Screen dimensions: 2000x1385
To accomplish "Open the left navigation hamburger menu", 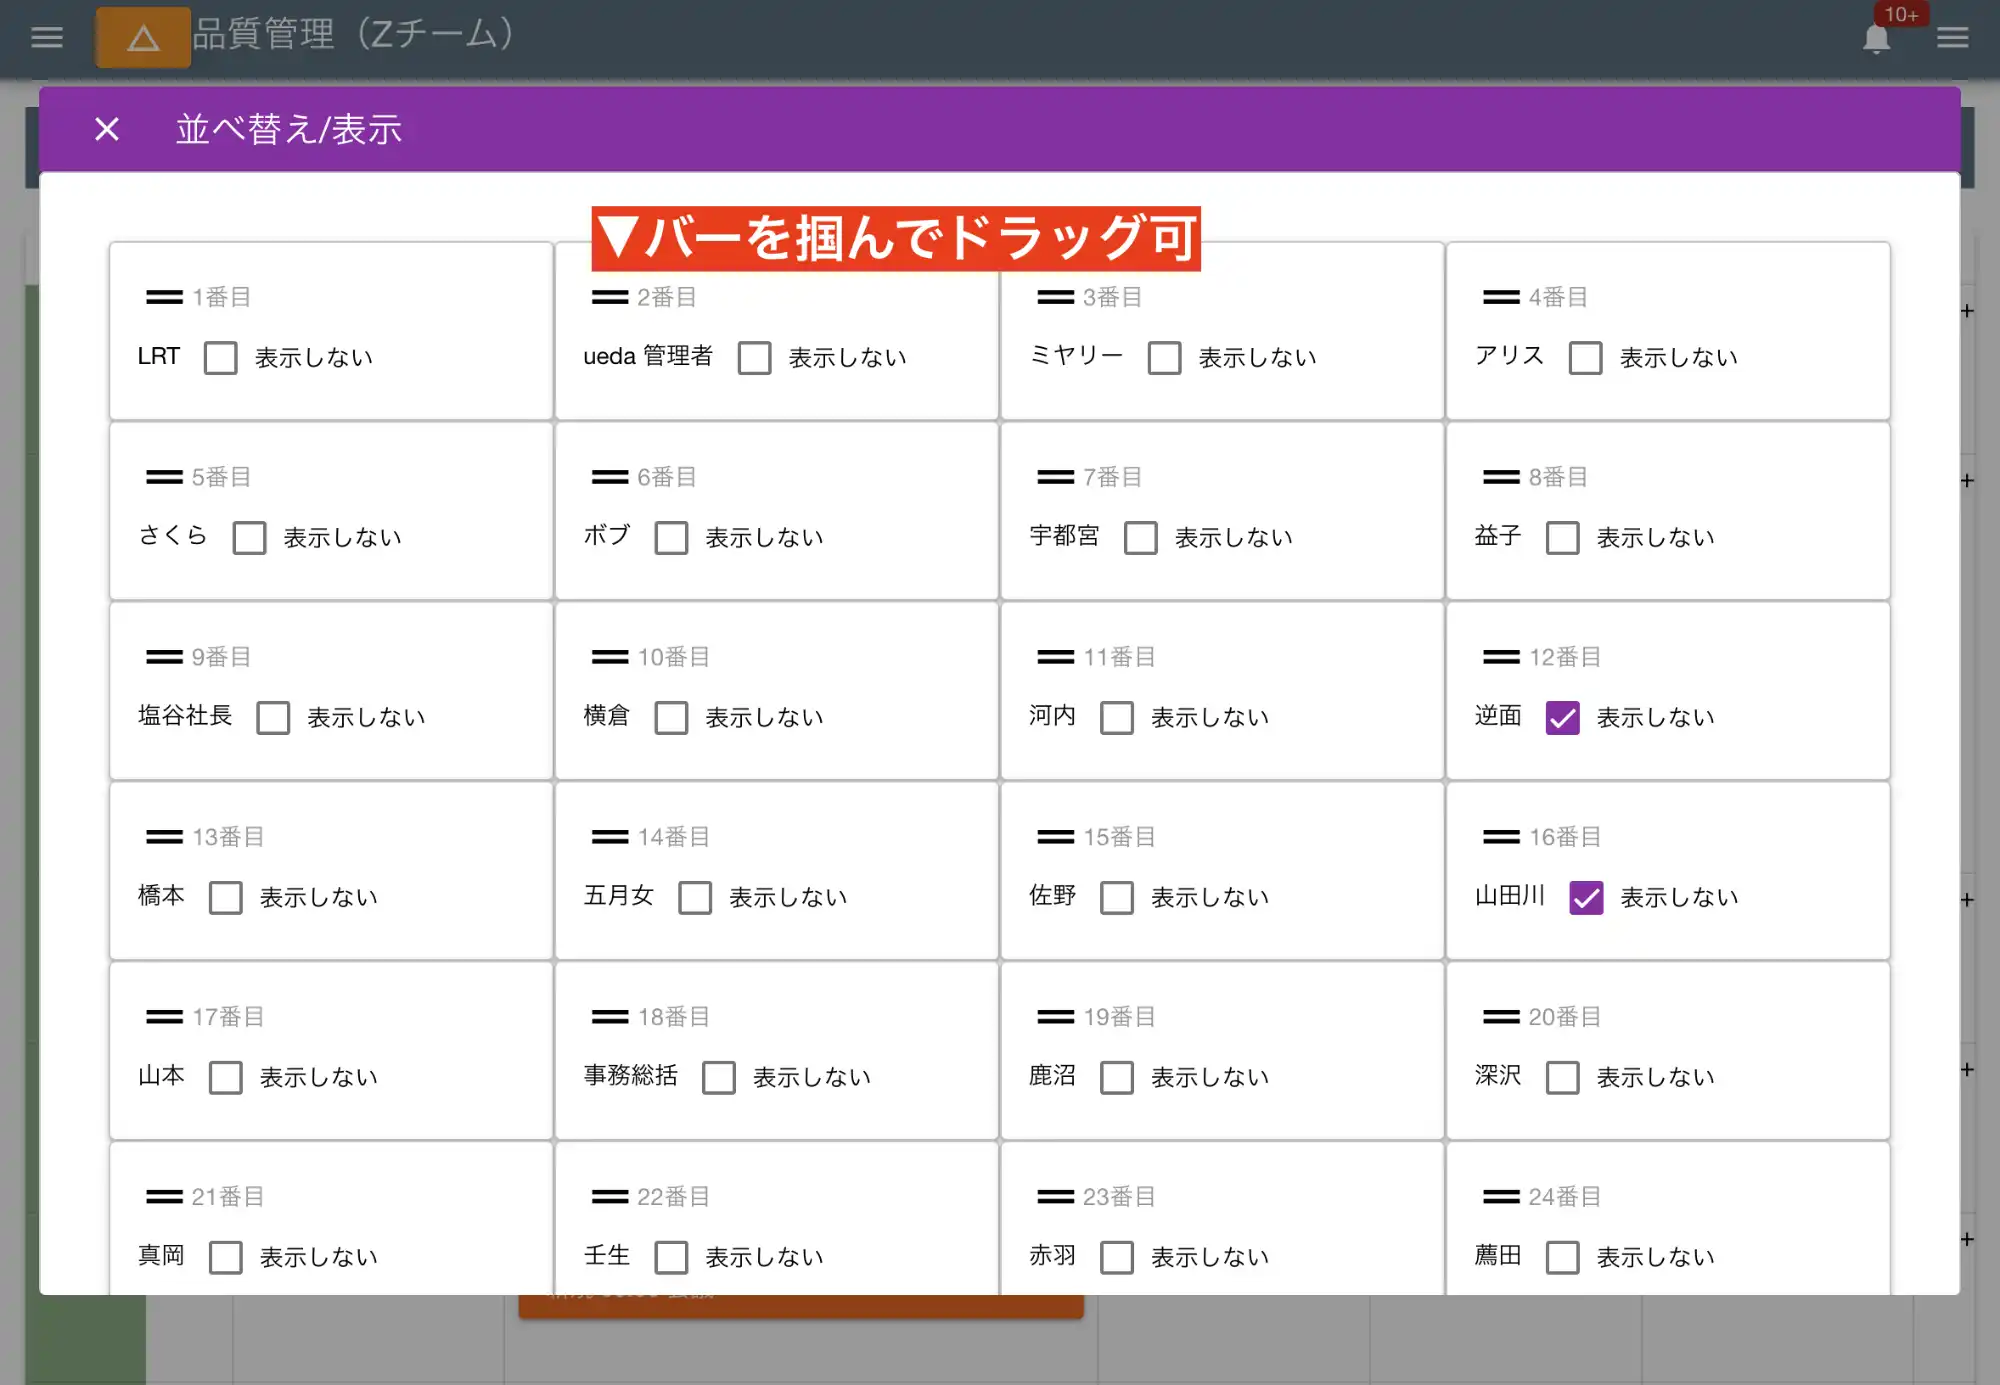I will pos(46,36).
